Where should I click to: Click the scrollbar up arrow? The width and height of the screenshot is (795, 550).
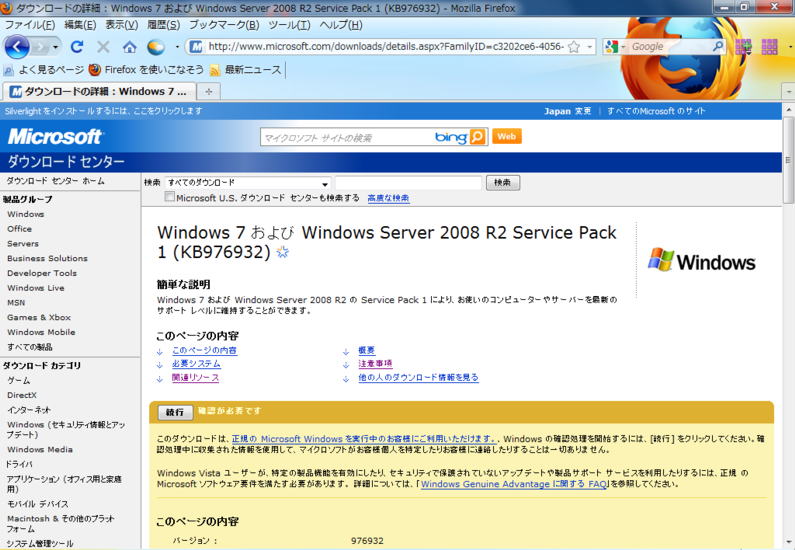coord(788,109)
